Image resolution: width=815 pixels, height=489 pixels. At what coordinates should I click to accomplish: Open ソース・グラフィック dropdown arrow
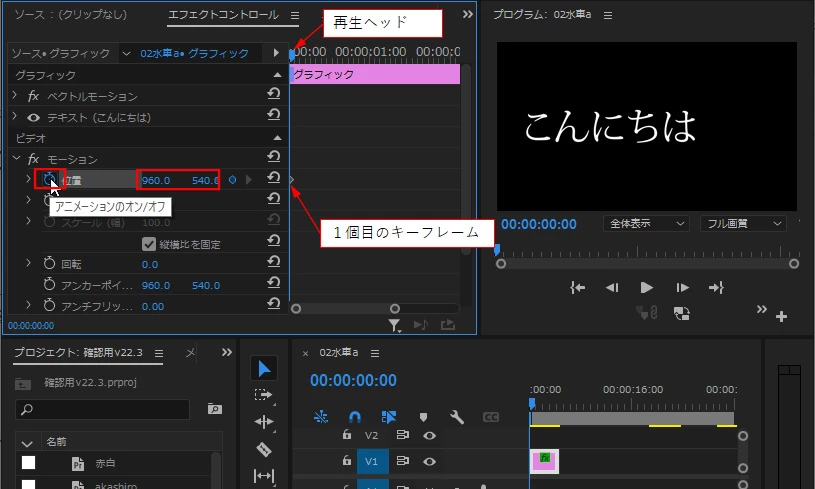tap(126, 54)
